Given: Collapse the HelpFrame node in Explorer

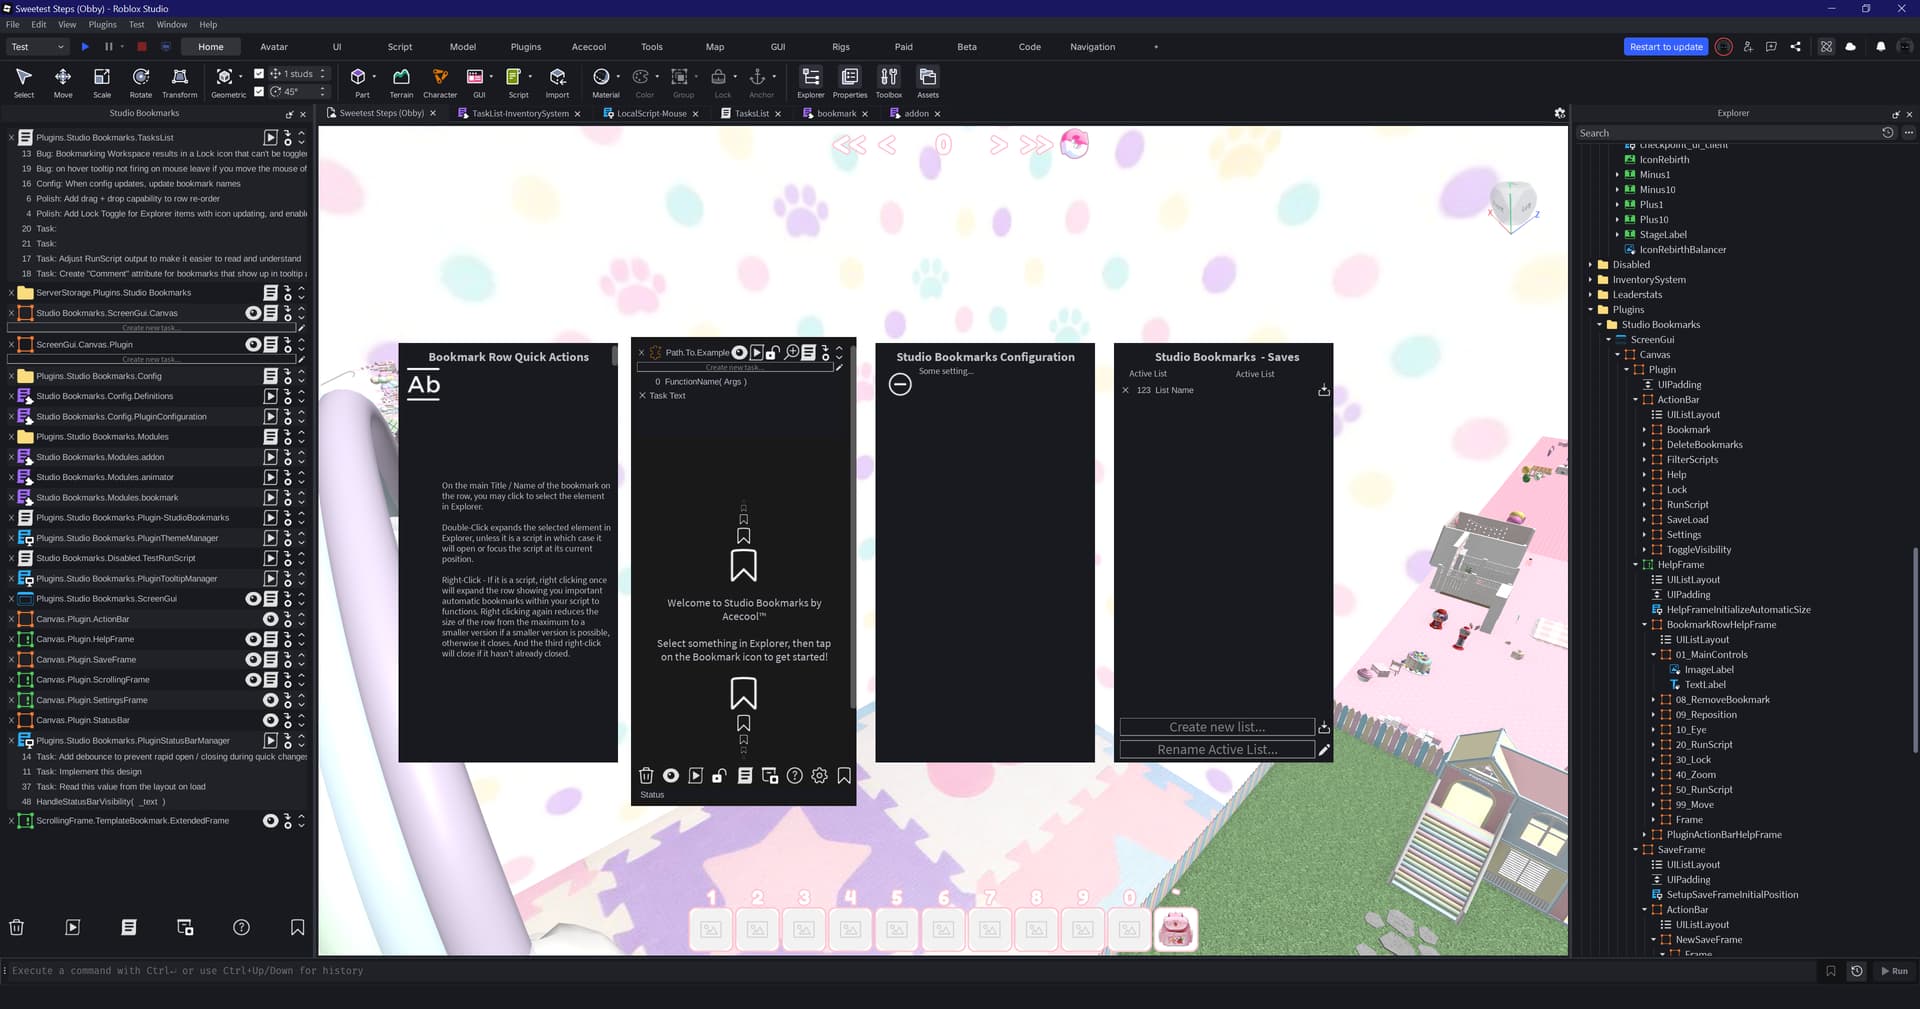Looking at the screenshot, I should pos(1635,565).
